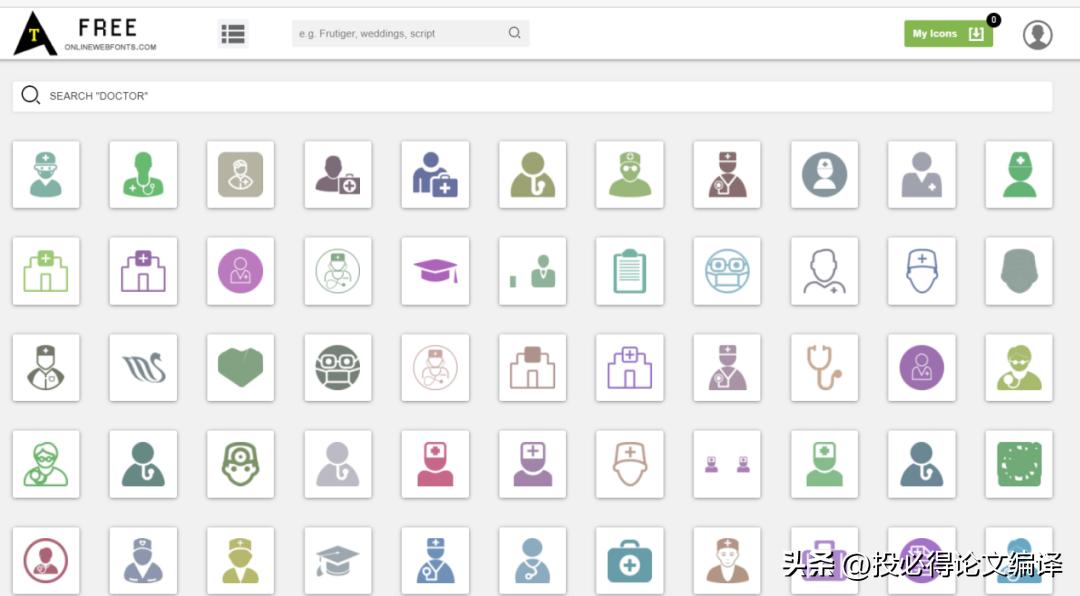Pick the dark gray masked face with glasses icon
This screenshot has width=1080, height=596.
click(x=338, y=367)
